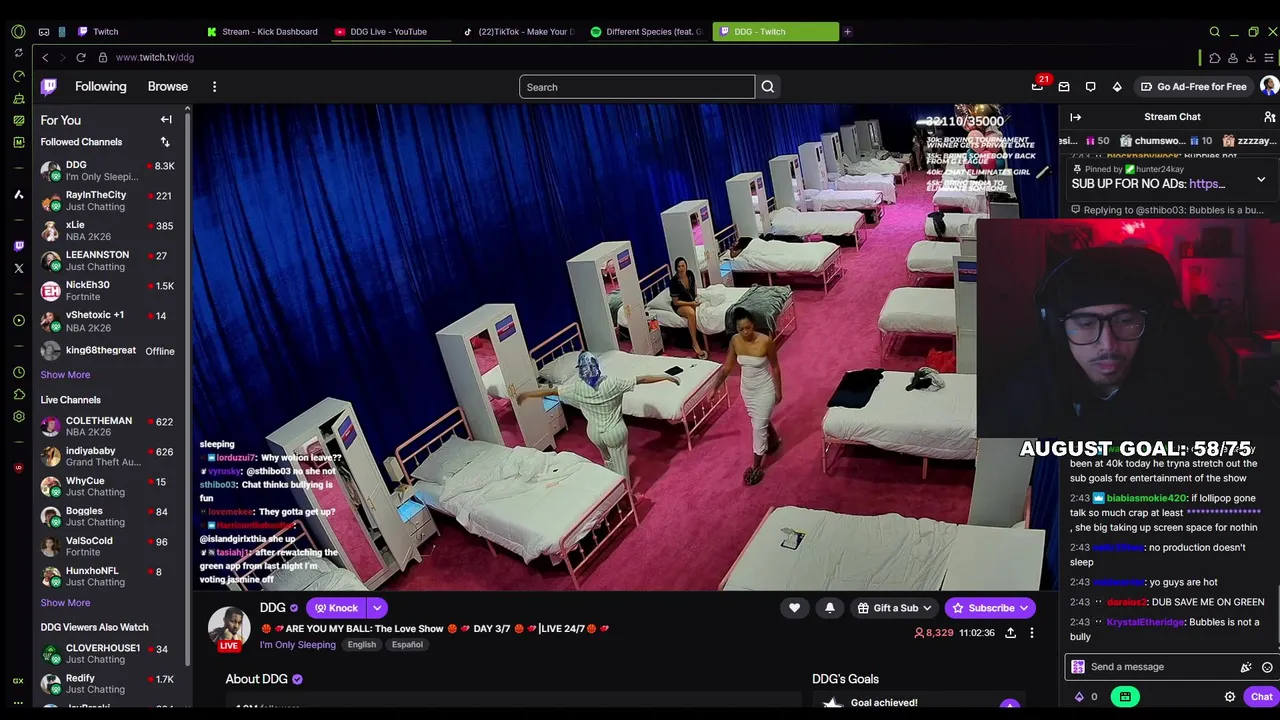Open the Bits diamond icon in top bar

[x=1117, y=87]
